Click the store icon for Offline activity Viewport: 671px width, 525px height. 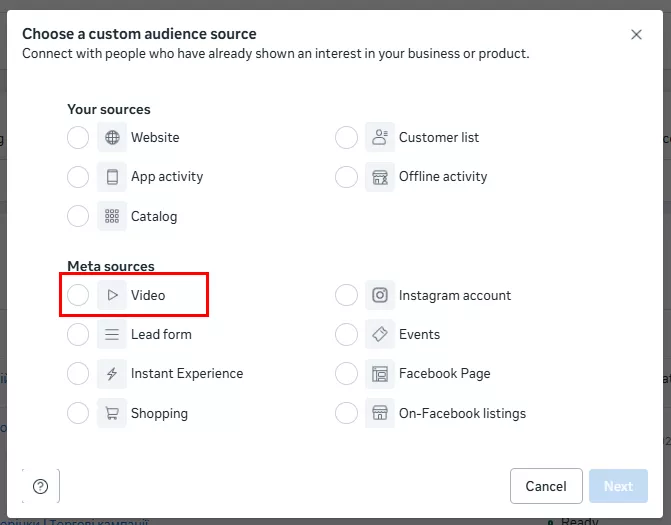click(x=380, y=177)
